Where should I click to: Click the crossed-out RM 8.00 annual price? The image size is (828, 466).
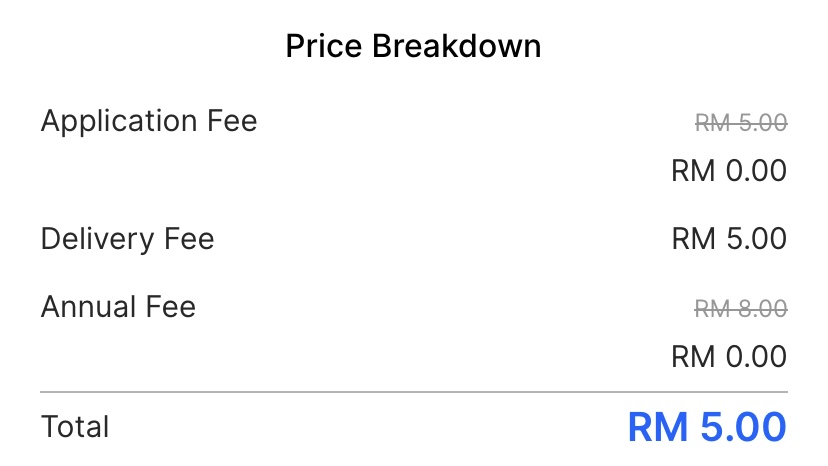[x=741, y=308]
